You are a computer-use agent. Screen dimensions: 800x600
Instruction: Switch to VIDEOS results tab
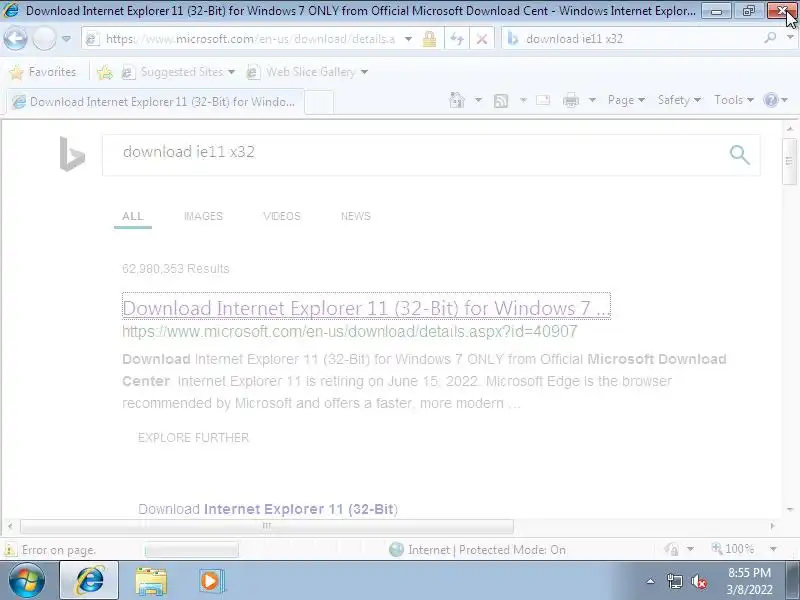tap(282, 216)
